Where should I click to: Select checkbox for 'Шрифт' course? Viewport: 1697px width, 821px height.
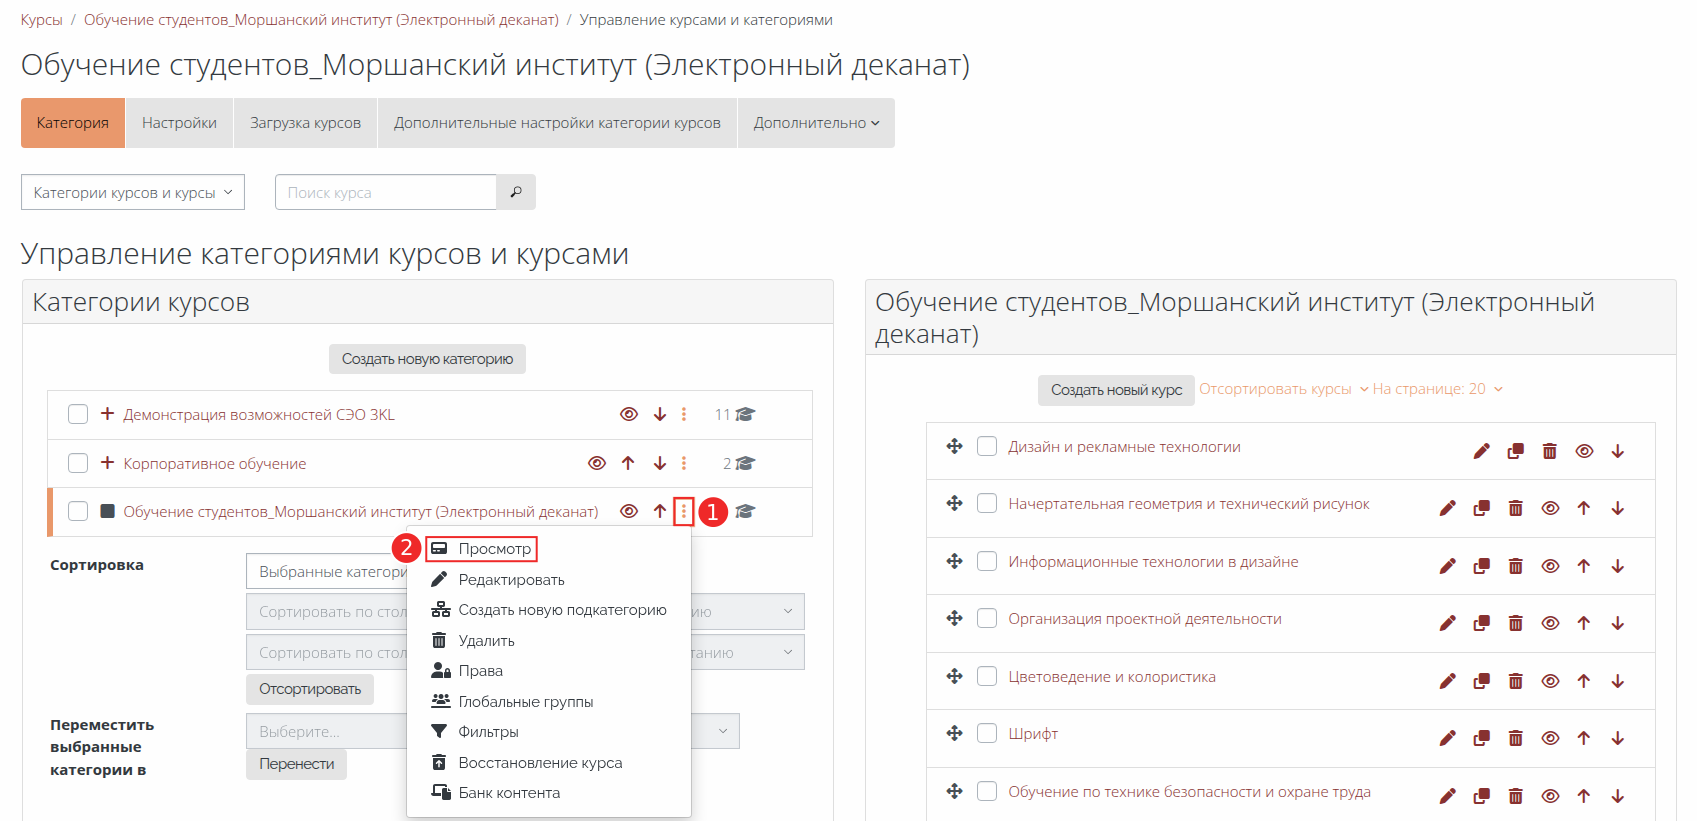[x=987, y=733]
